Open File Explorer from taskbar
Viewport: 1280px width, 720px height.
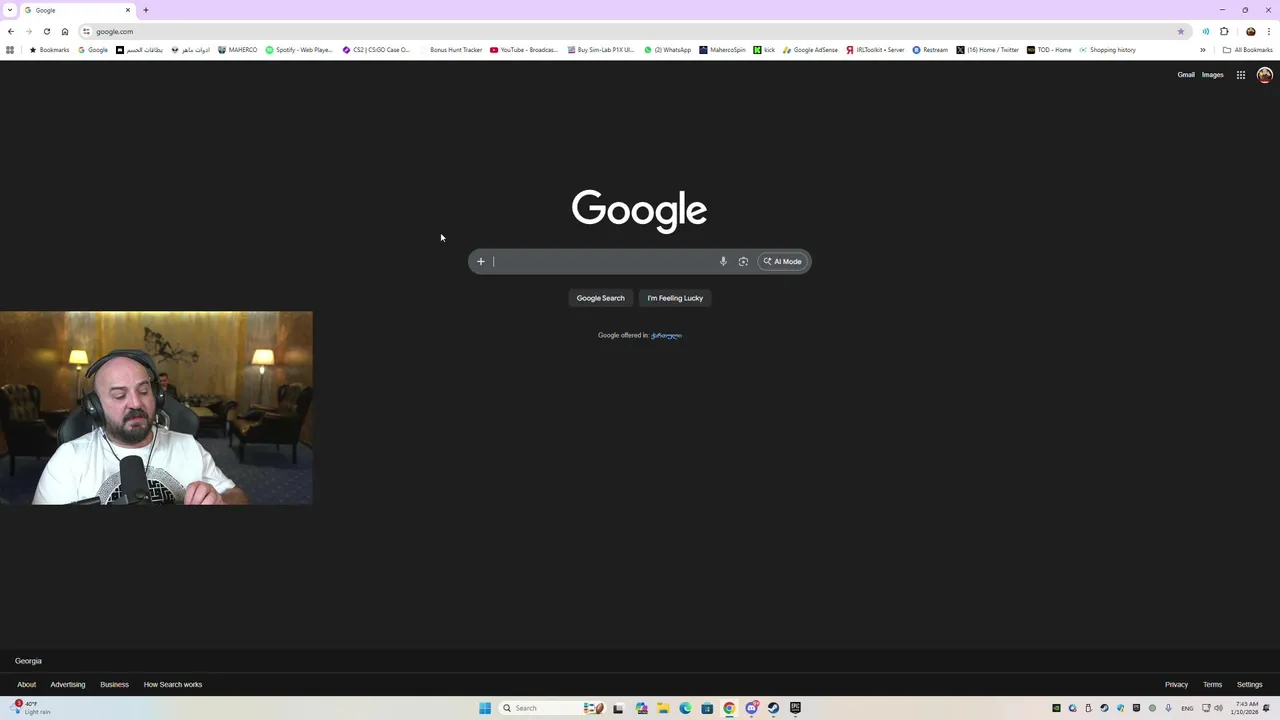pos(663,708)
